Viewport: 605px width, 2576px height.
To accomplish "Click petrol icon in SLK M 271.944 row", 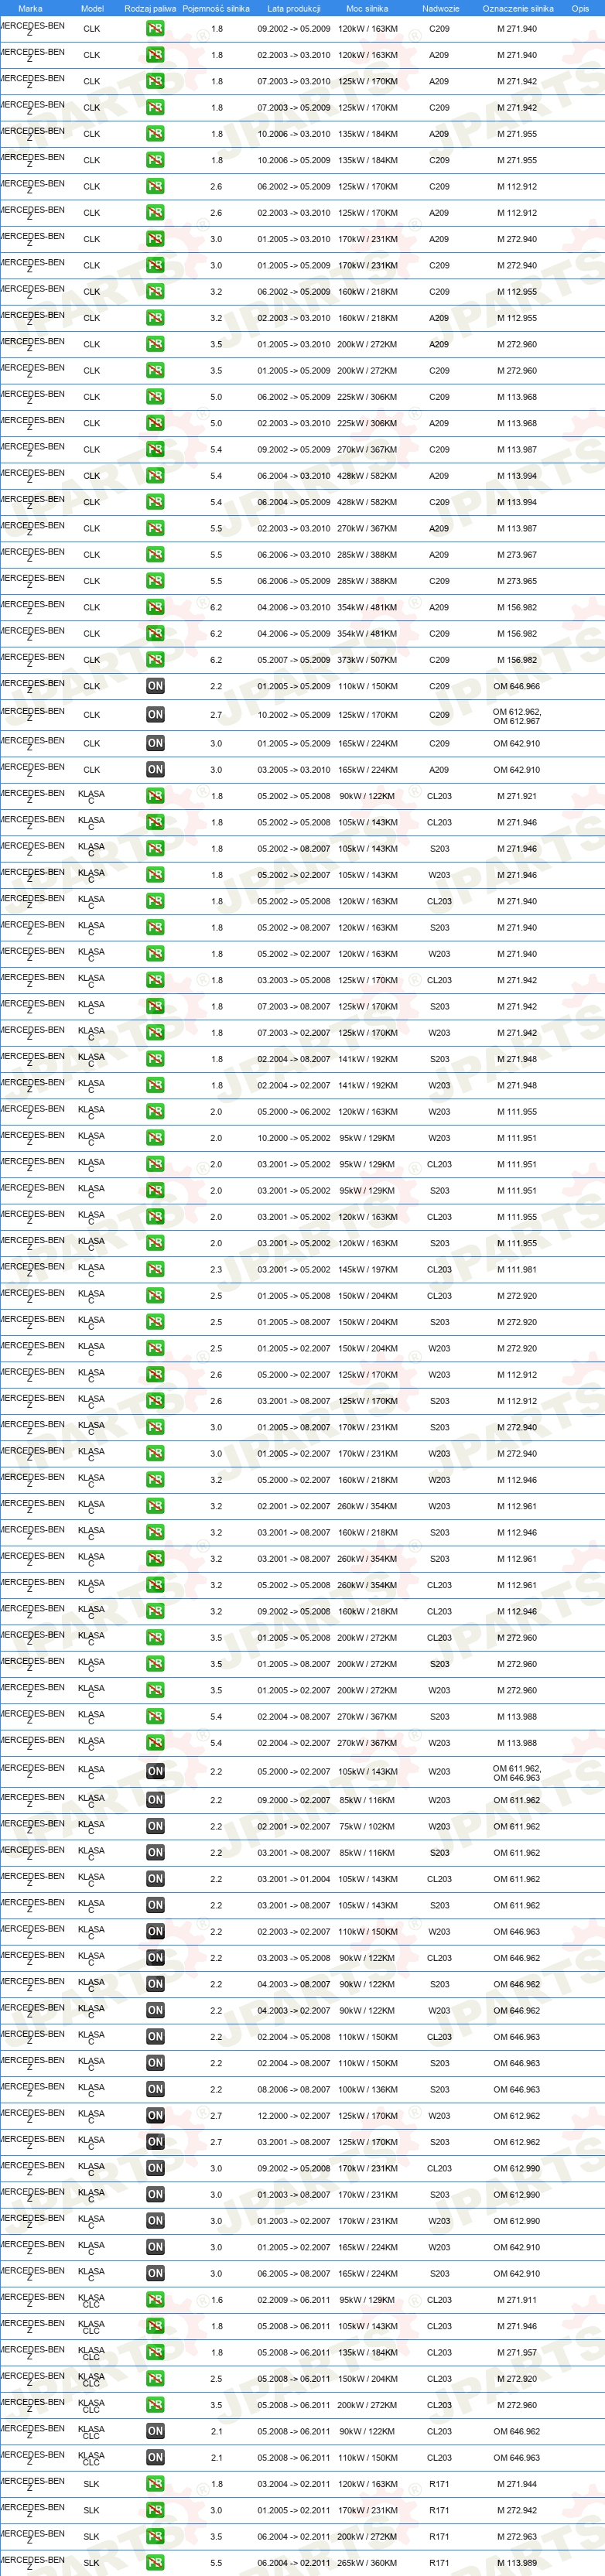I will 155,2484.
